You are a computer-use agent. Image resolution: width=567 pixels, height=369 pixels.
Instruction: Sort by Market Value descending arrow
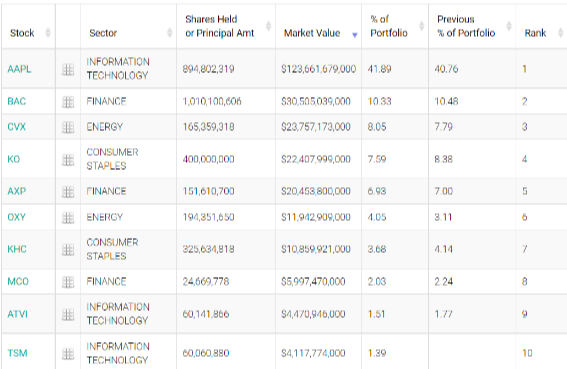coord(355,35)
